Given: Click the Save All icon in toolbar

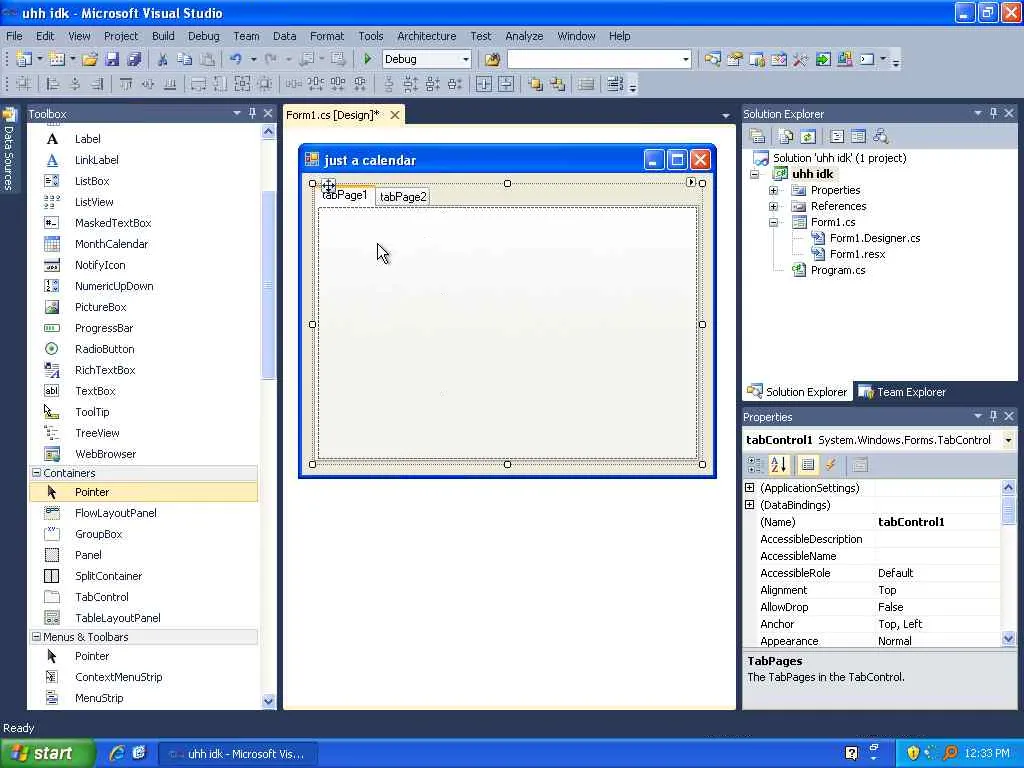Looking at the screenshot, I should 135,59.
